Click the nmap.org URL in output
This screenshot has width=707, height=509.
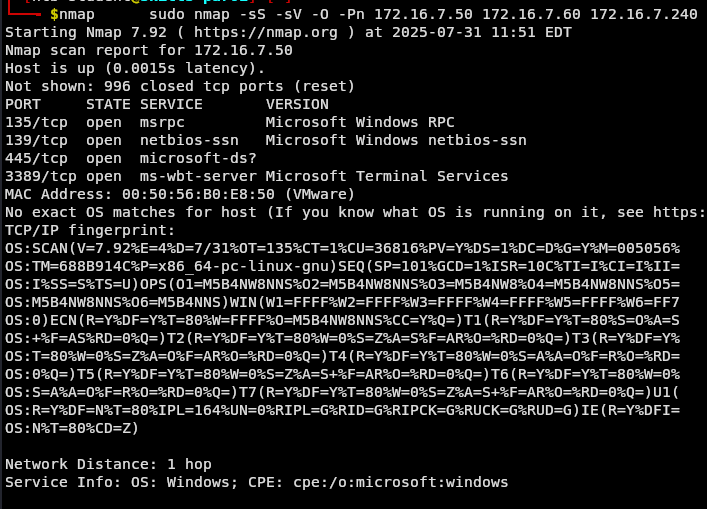266,32
